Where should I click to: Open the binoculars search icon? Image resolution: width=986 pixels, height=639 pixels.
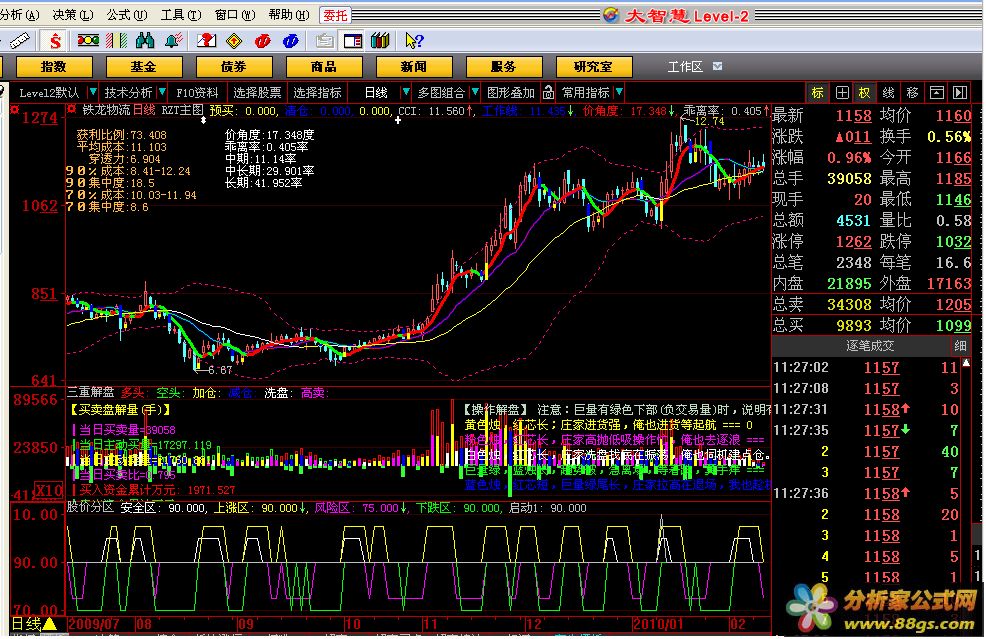(145, 41)
